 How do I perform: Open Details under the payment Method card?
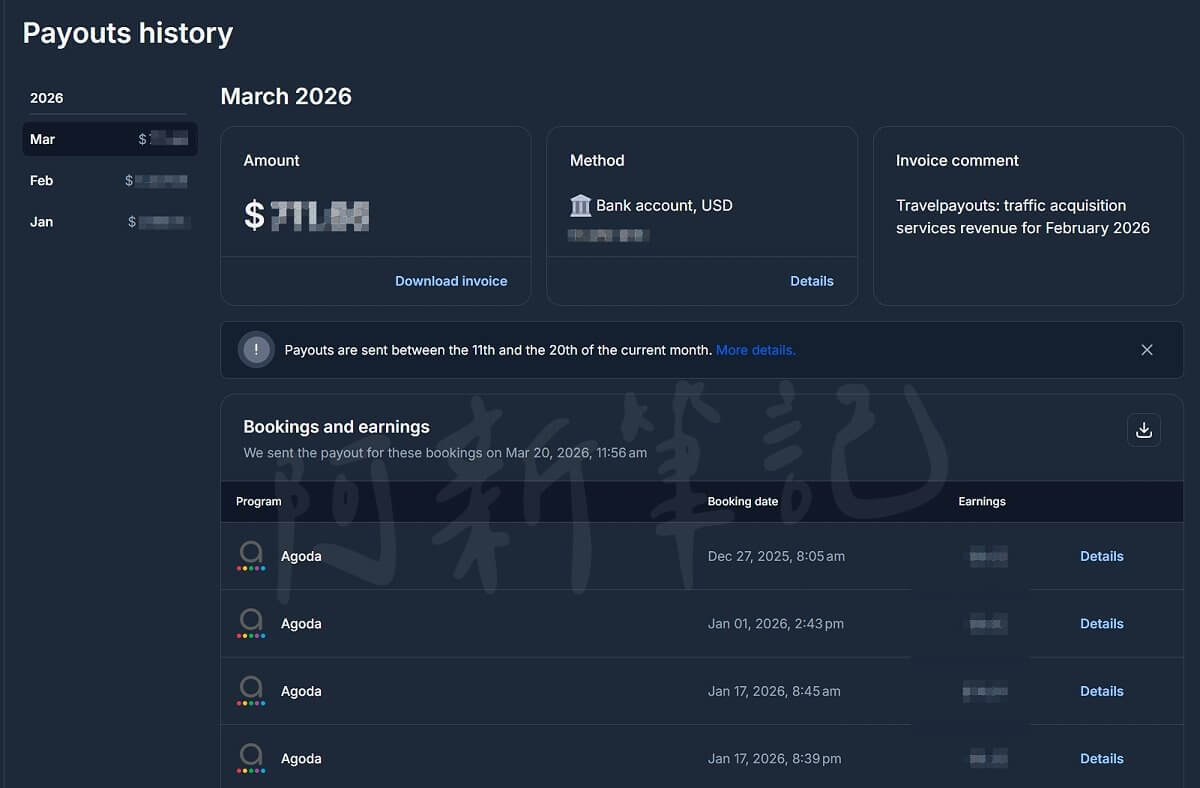tap(812, 281)
